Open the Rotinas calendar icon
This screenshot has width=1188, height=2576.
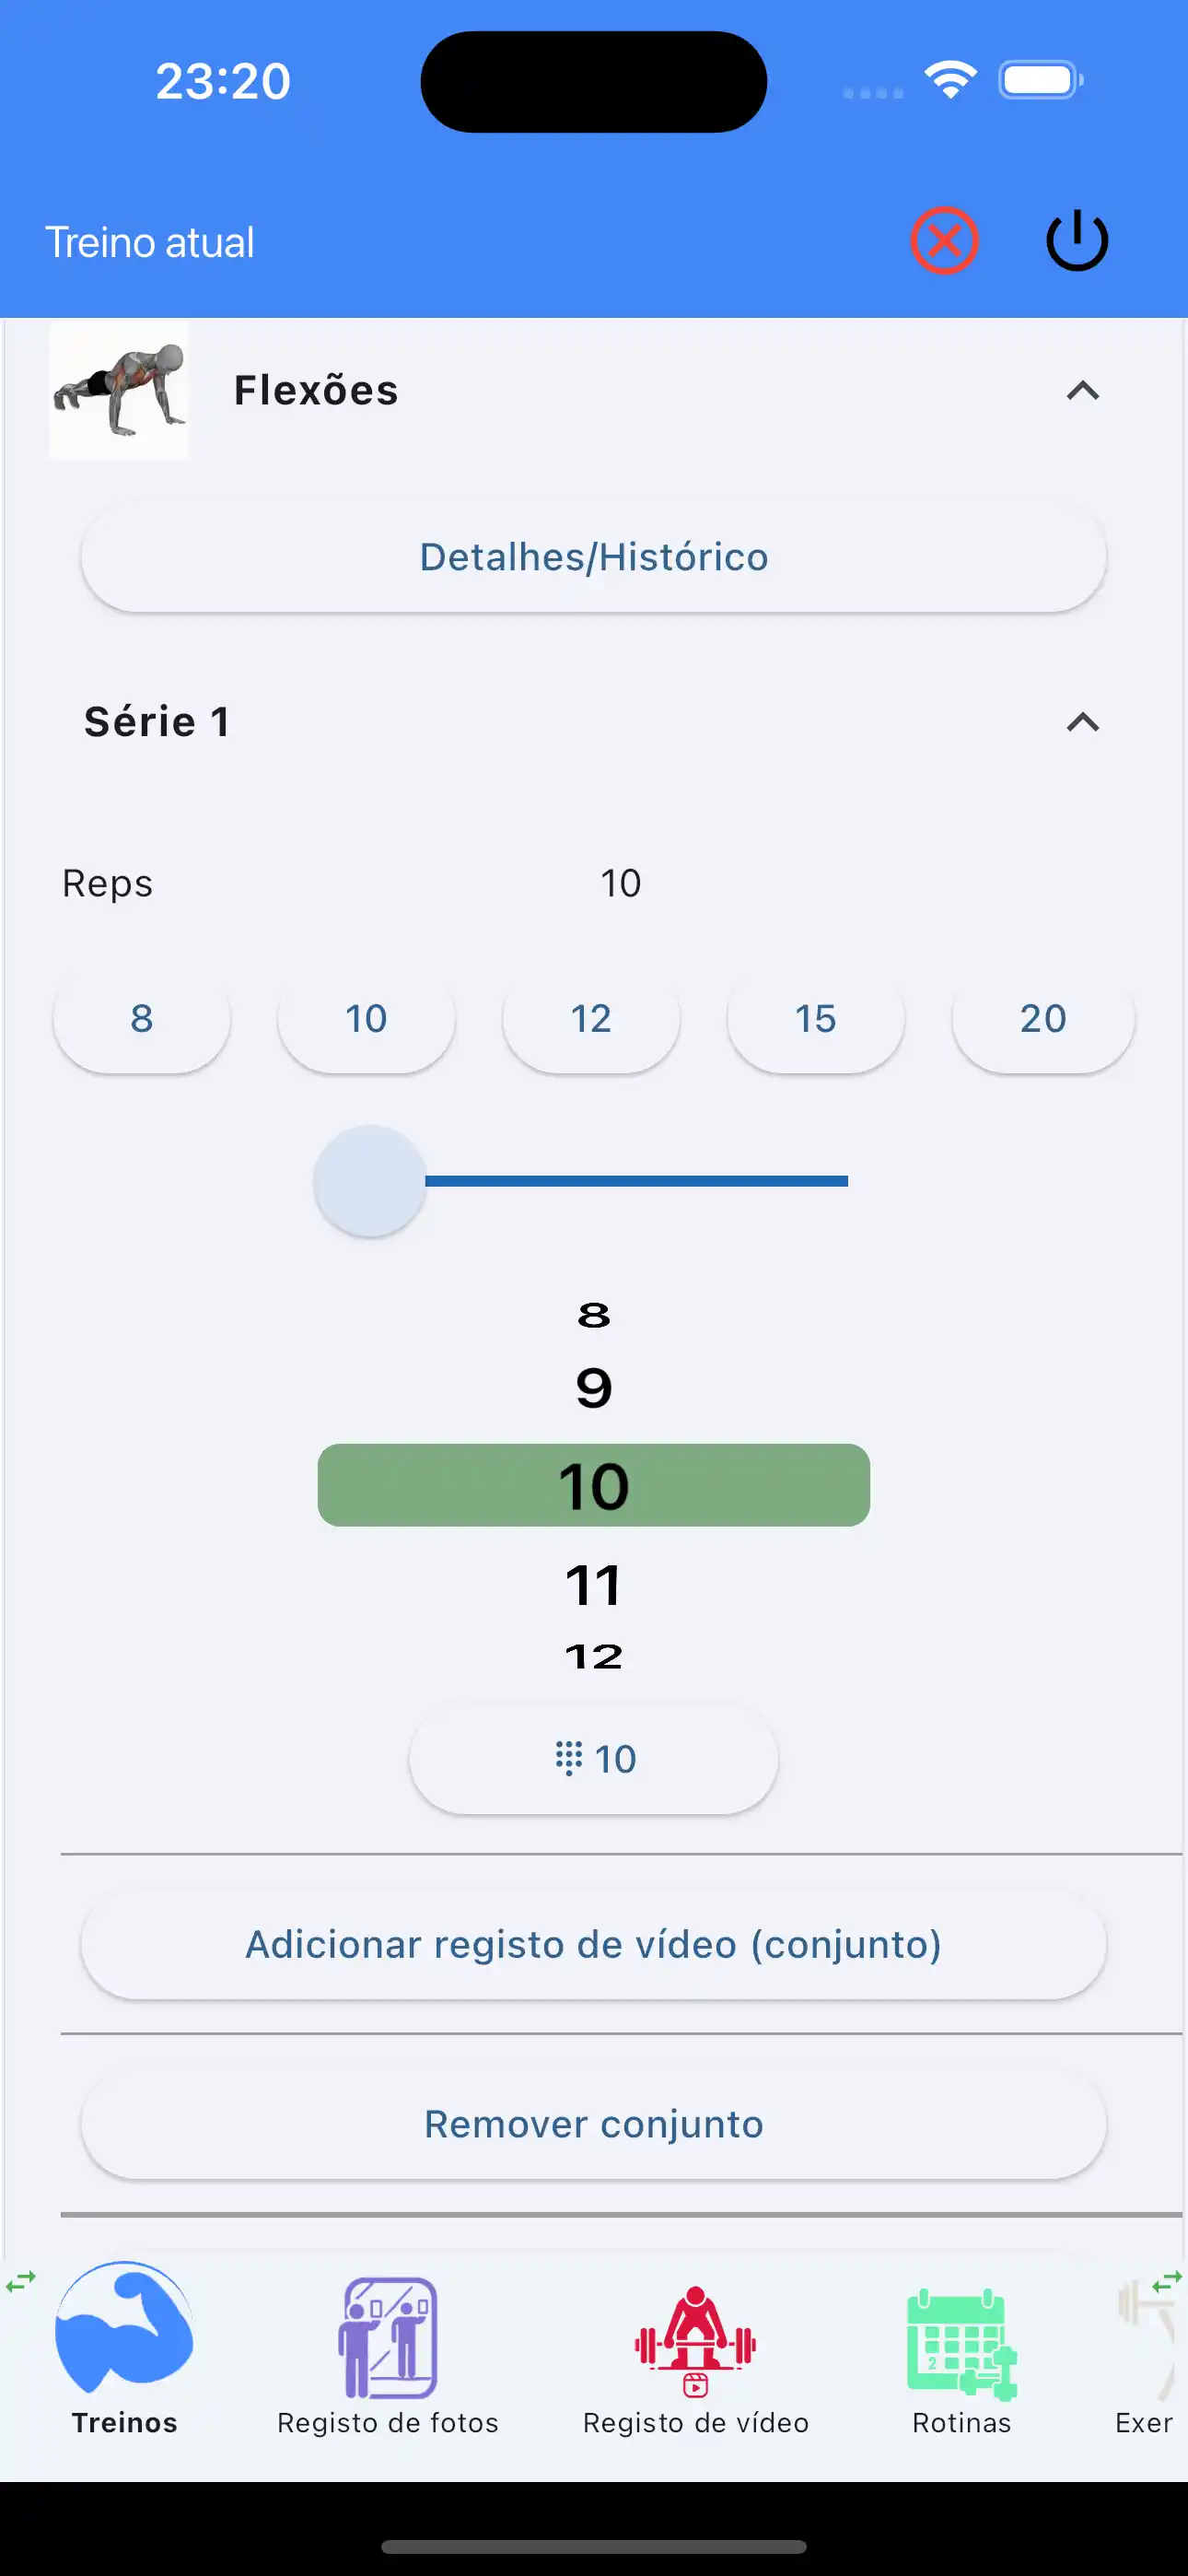pyautogui.click(x=961, y=2343)
